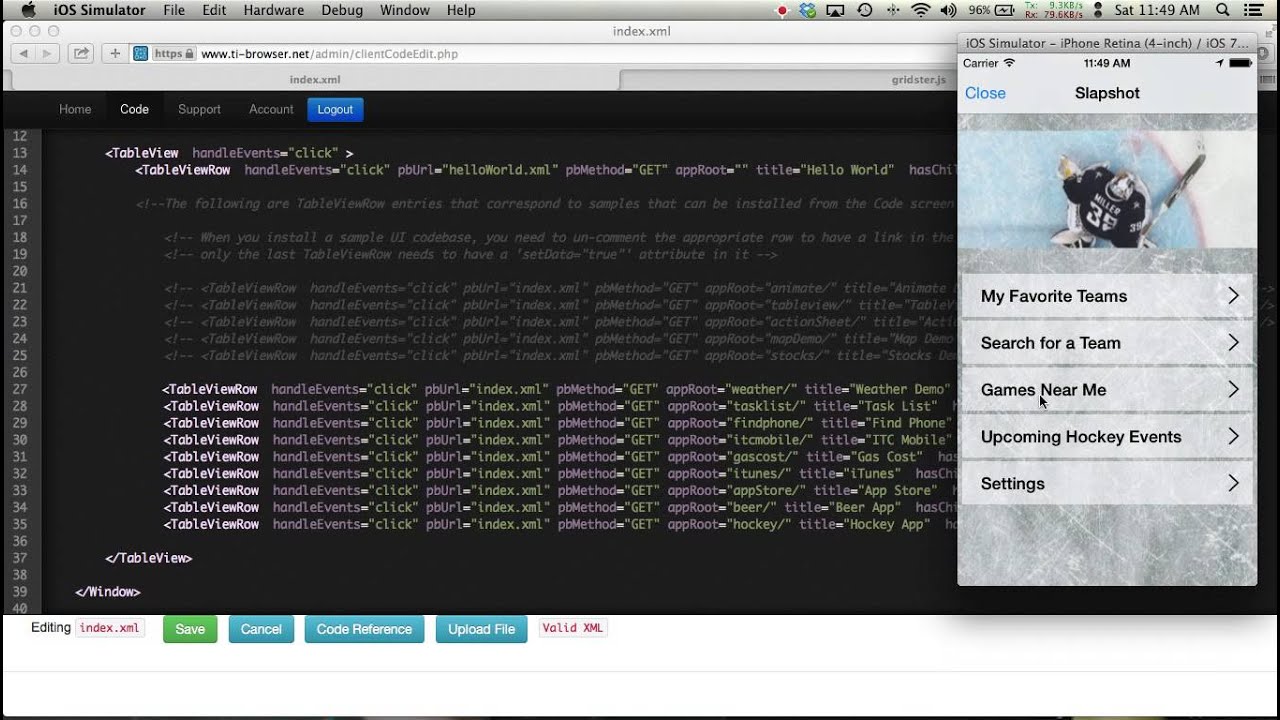Expand the Games Near Me chevron
The height and width of the screenshot is (720, 1280).
(1233, 390)
